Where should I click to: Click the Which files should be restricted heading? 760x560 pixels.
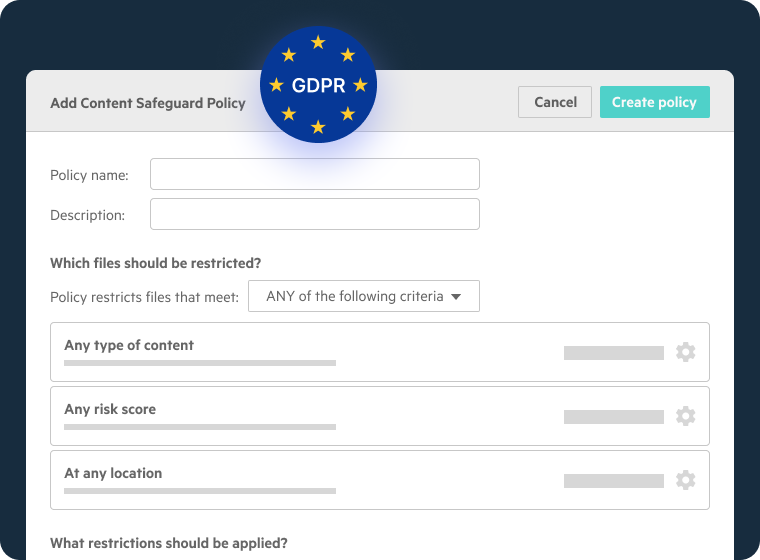tap(155, 264)
